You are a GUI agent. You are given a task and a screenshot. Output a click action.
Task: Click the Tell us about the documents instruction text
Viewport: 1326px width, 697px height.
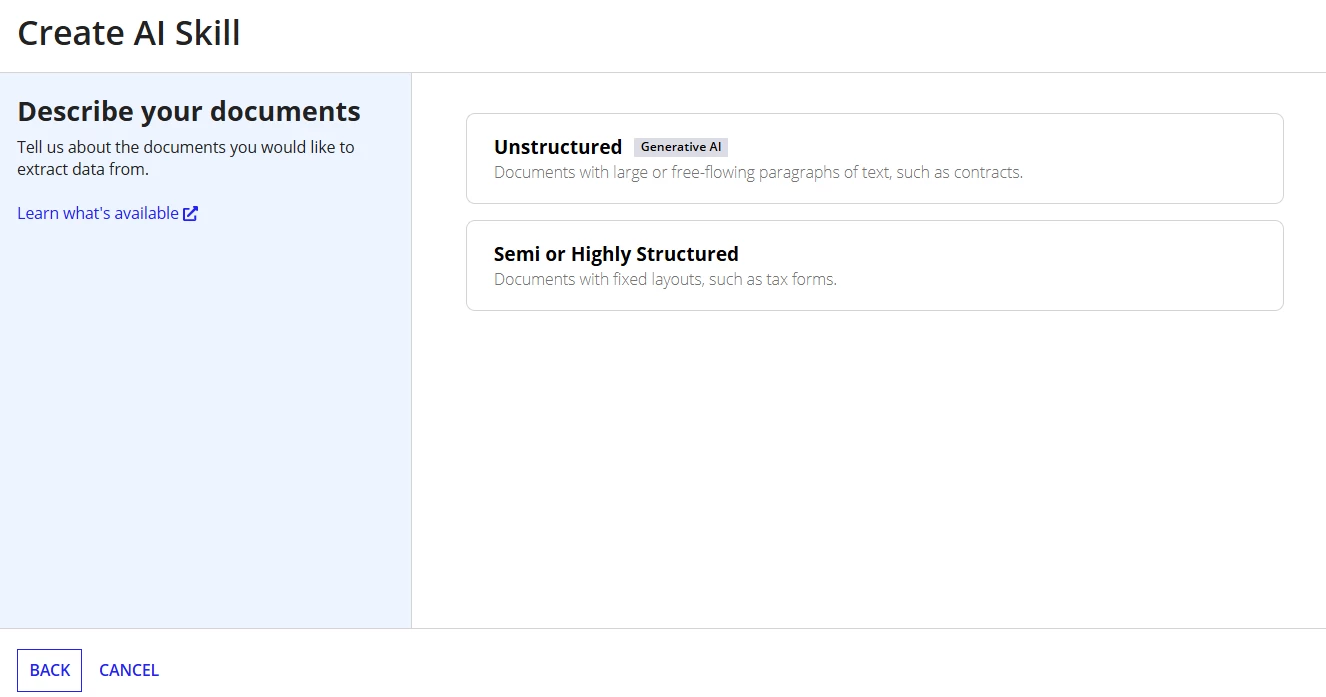pos(186,158)
